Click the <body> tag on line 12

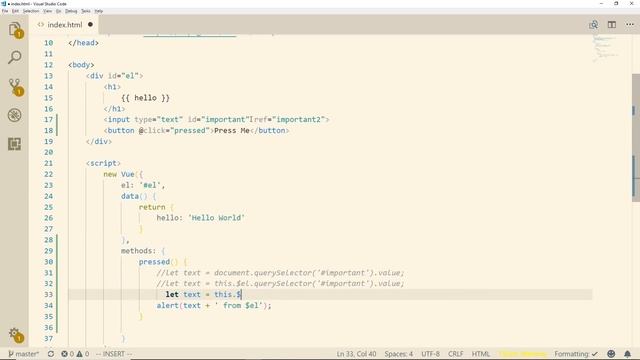click(x=81, y=65)
